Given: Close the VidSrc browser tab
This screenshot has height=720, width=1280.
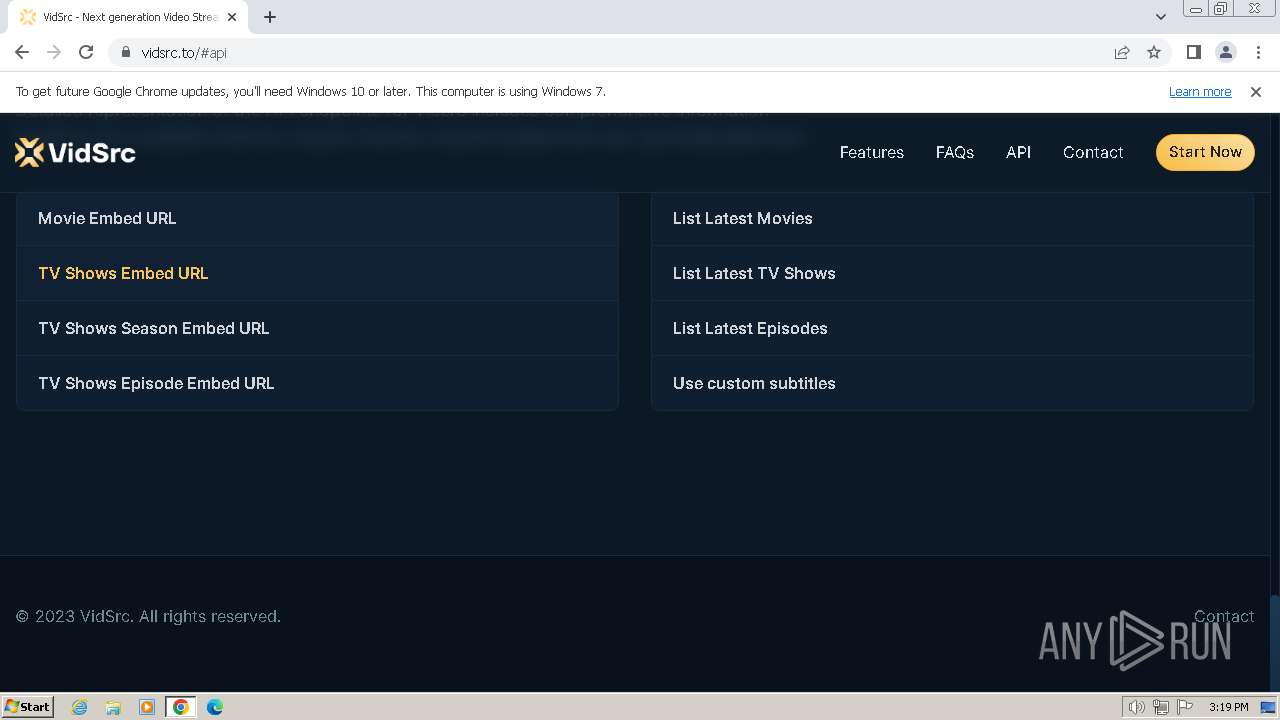Looking at the screenshot, I should click(232, 17).
